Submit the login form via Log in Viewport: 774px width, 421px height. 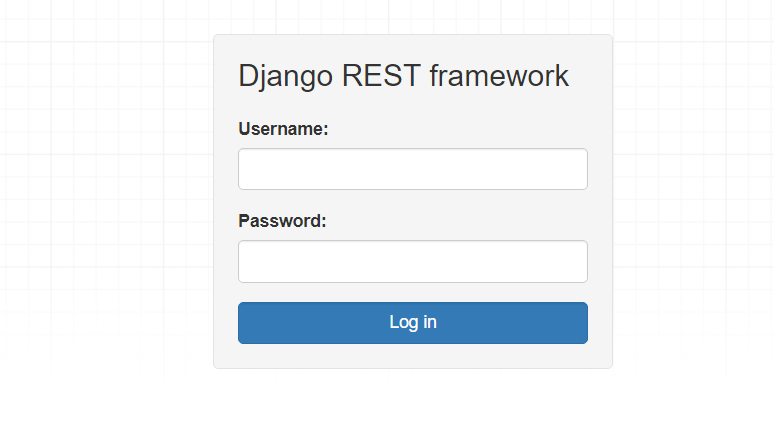pos(413,323)
